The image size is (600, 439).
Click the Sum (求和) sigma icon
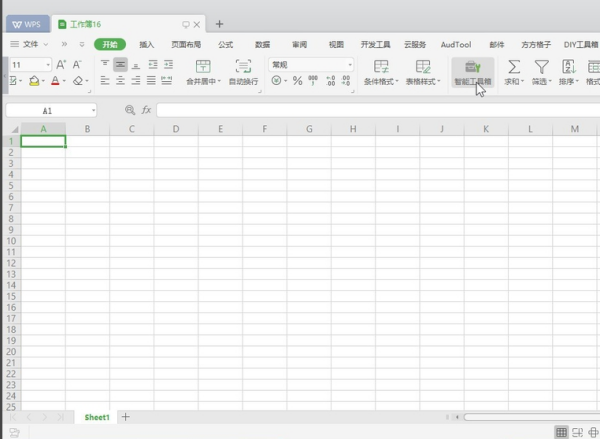point(514,66)
